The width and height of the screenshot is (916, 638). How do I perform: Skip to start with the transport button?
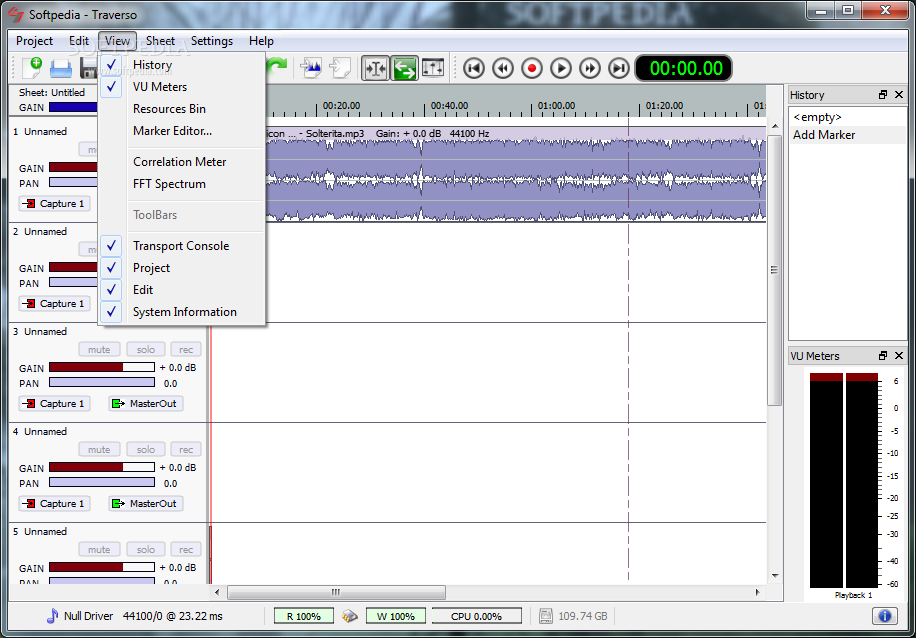[474, 68]
